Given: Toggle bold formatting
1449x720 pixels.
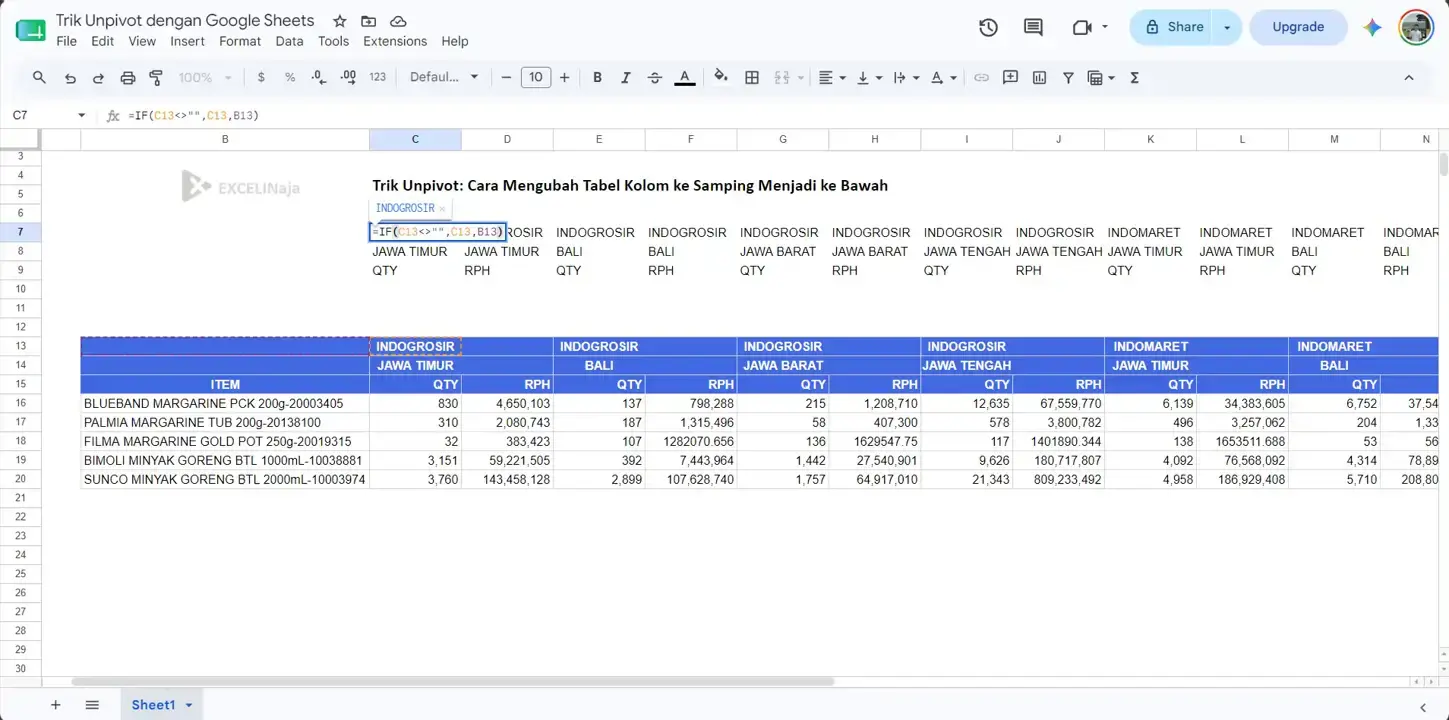Looking at the screenshot, I should tap(597, 77).
